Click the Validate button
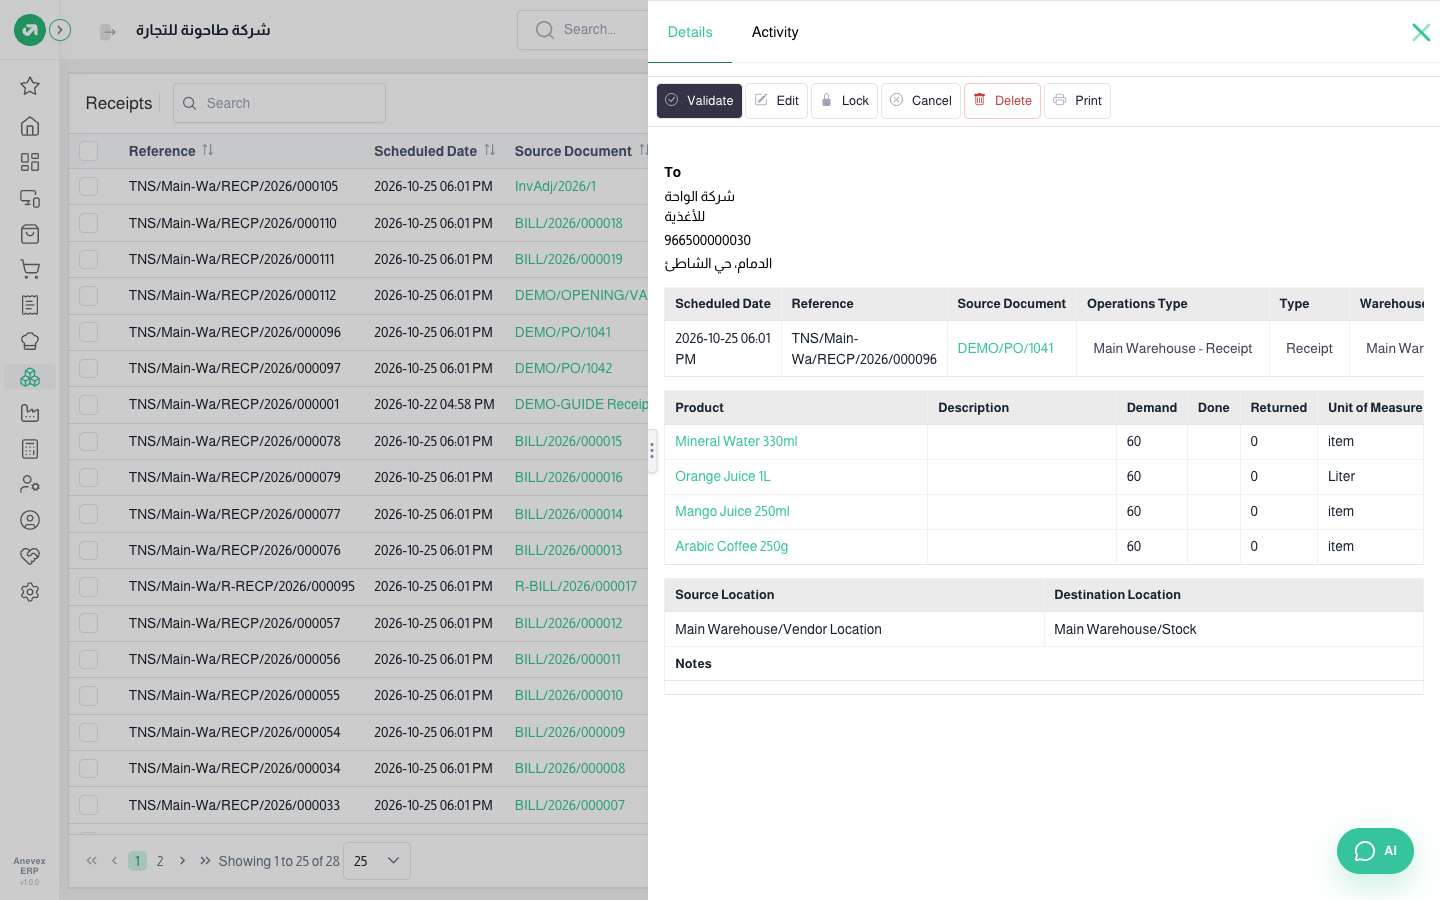This screenshot has width=1440, height=900. 699,101
